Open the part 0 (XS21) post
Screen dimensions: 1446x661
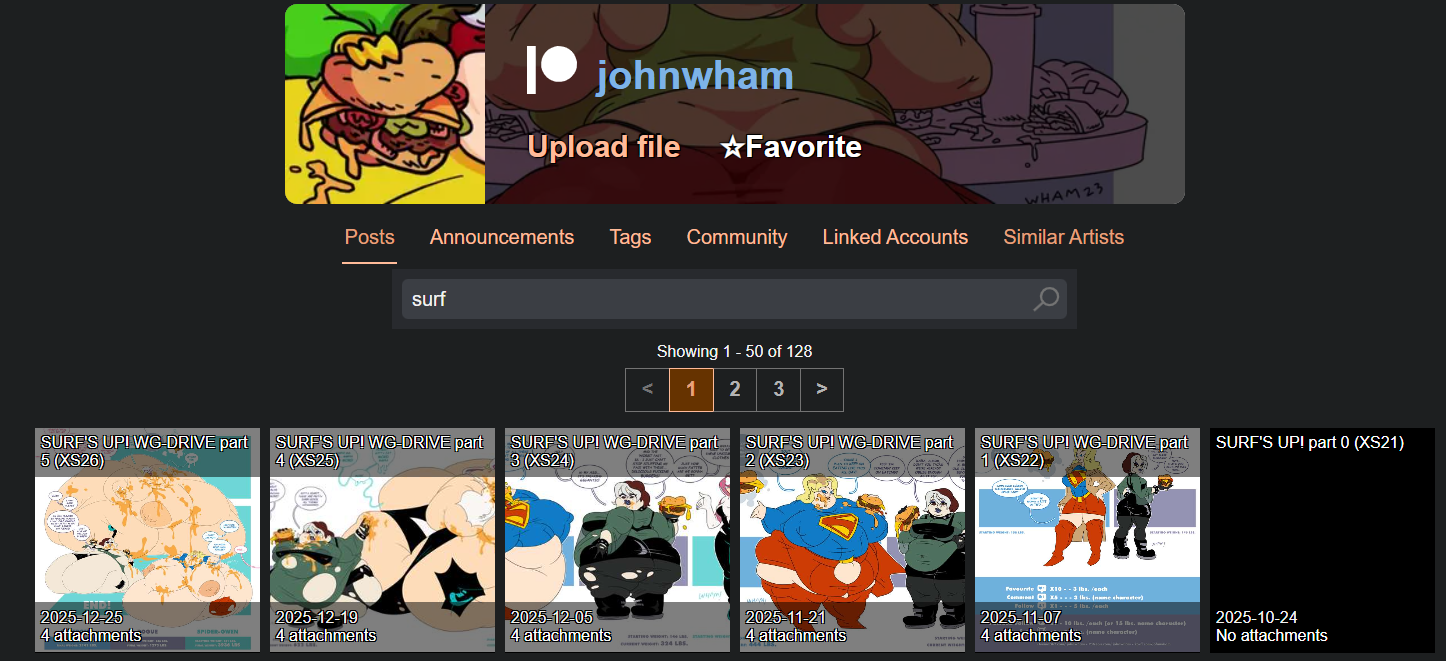[x=1322, y=540]
